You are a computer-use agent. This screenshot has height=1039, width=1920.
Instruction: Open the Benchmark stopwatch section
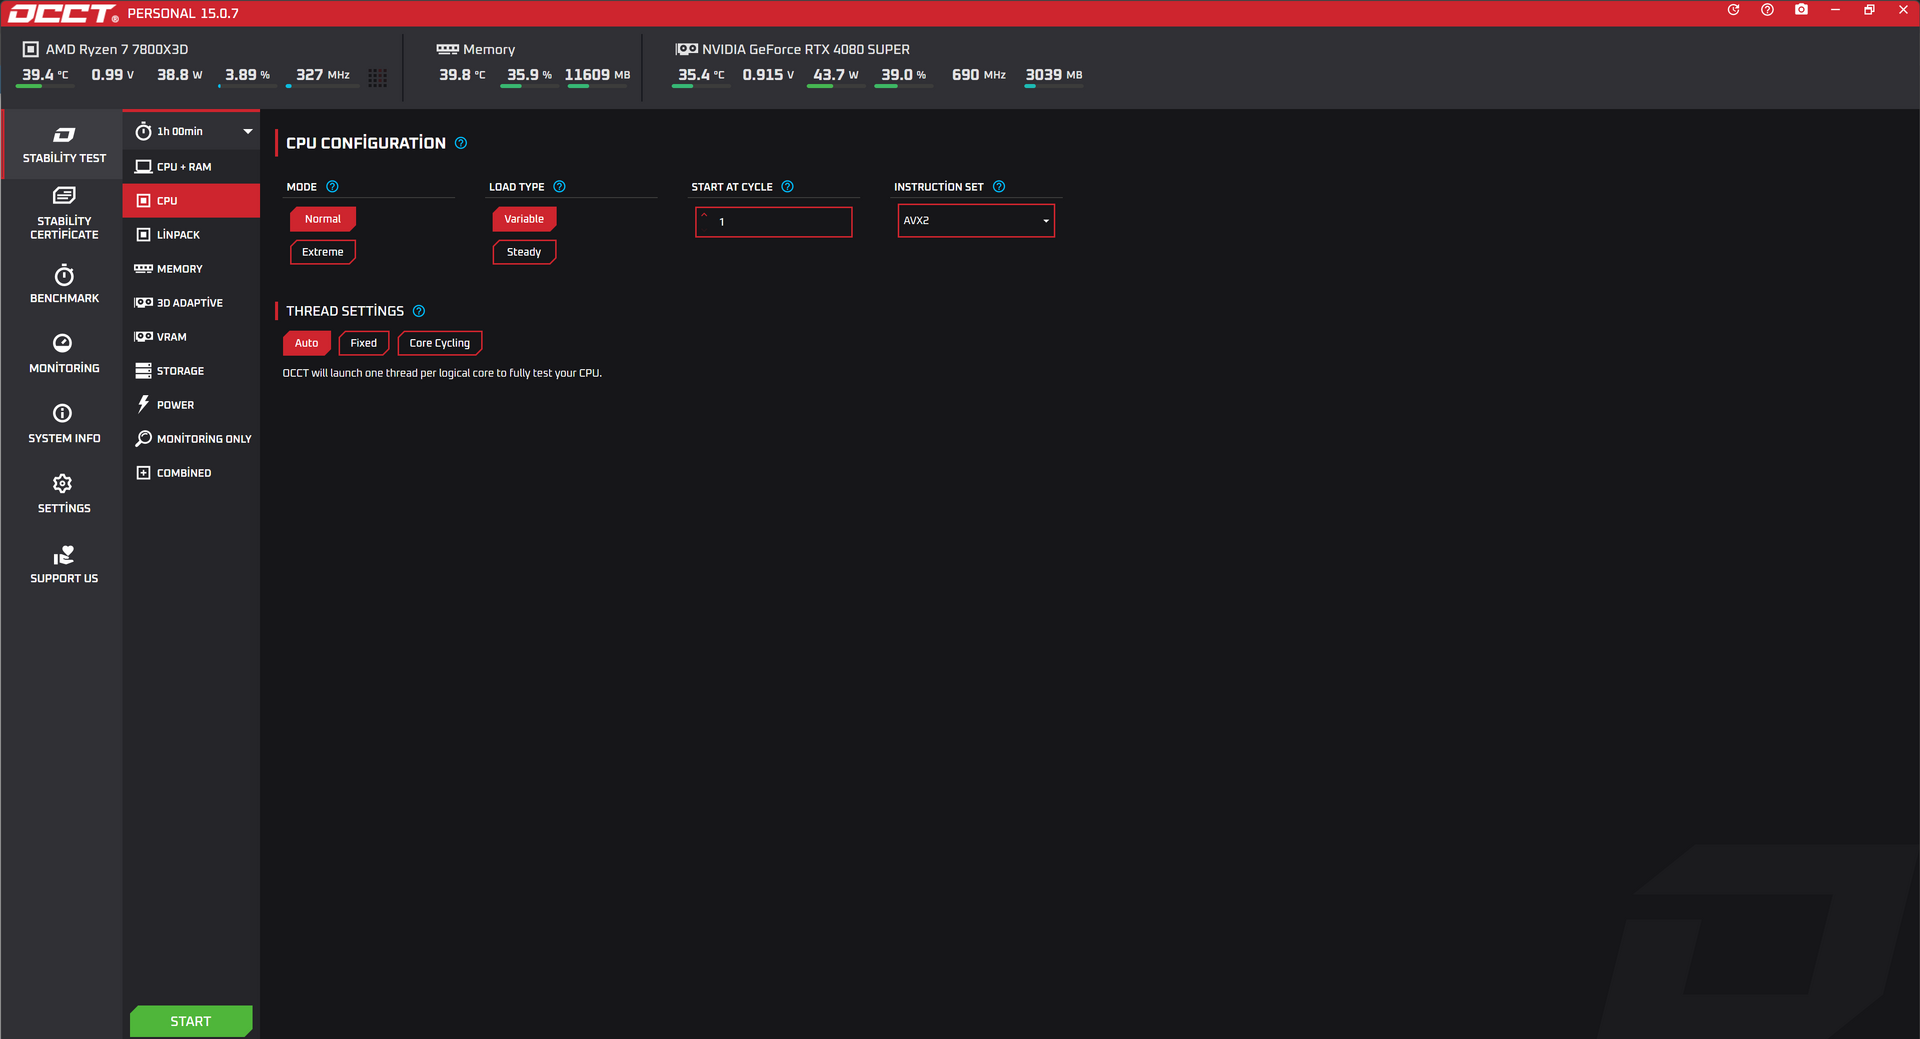coord(64,284)
